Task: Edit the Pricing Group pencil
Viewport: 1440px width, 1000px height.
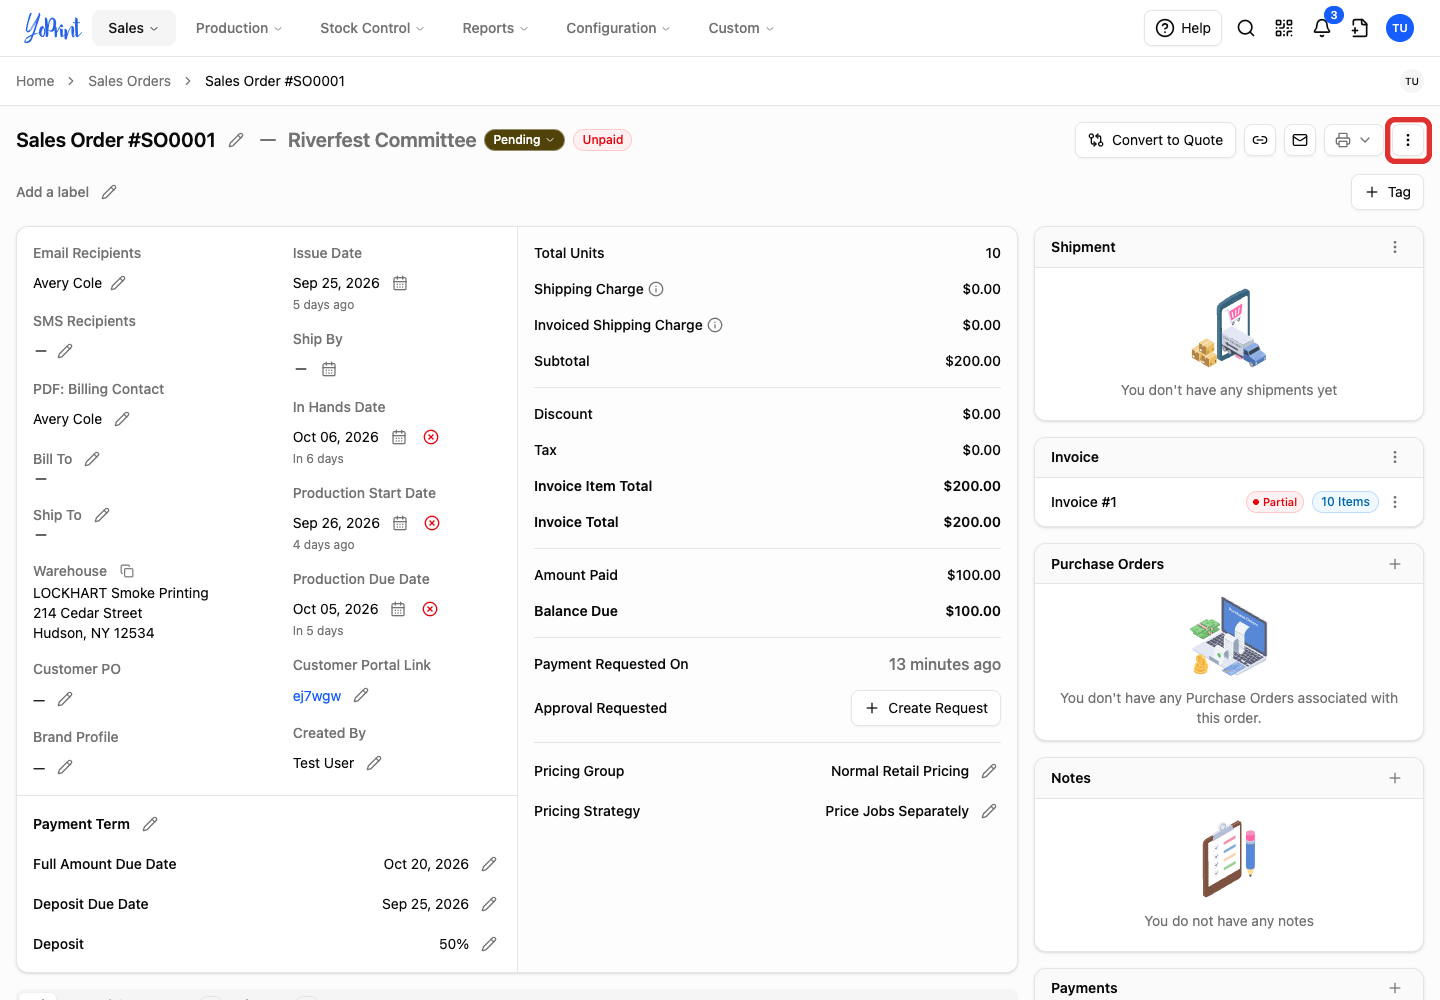Action: (x=989, y=771)
